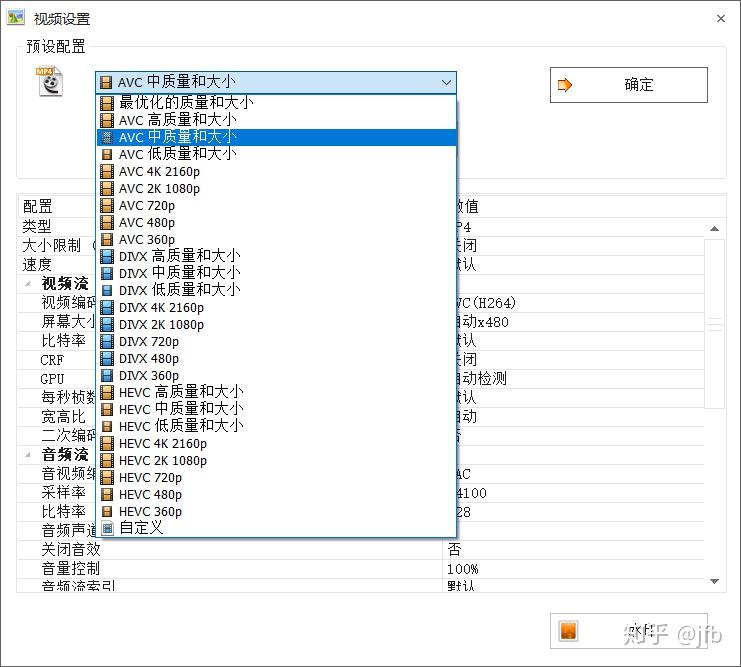
Task: Click the settings table scrollbar thumb
Action: [x=715, y=324]
